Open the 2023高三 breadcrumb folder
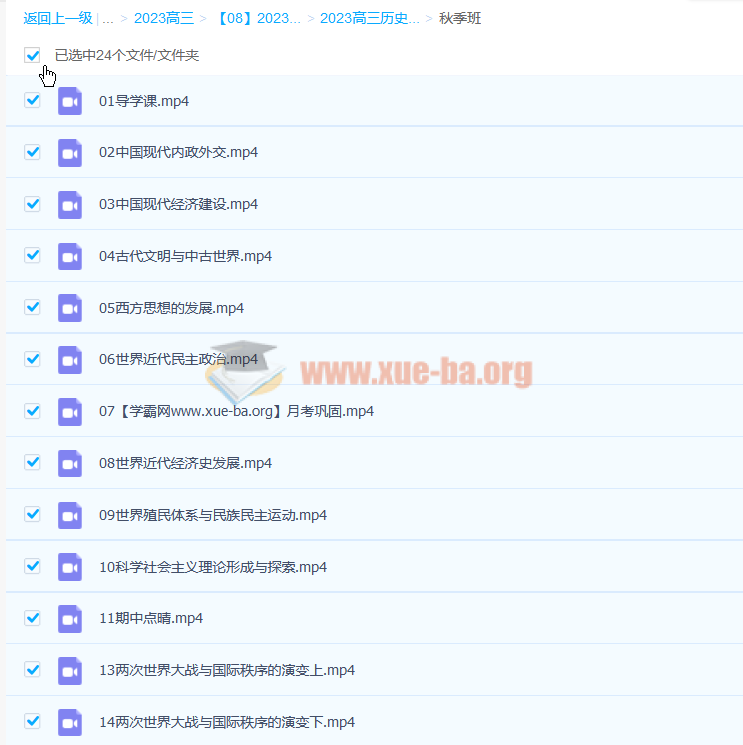Viewport: 743px width, 745px height. click(x=164, y=18)
